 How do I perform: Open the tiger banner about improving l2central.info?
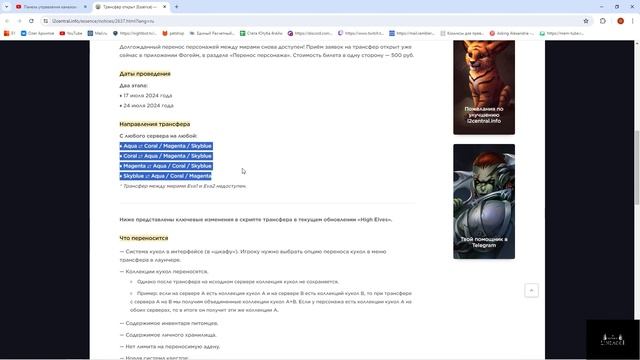tap(484, 87)
